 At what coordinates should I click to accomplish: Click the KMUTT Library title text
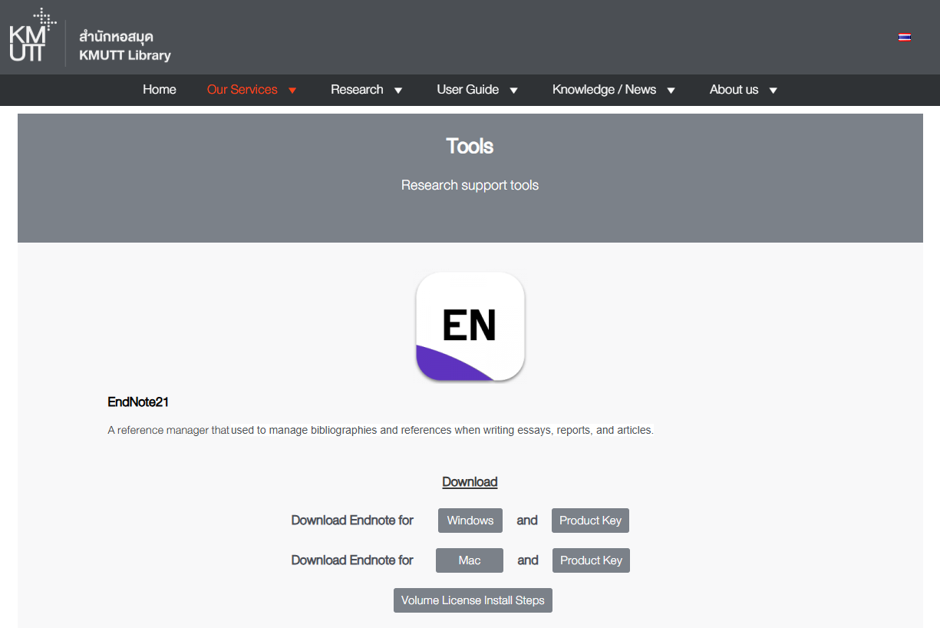coord(125,55)
